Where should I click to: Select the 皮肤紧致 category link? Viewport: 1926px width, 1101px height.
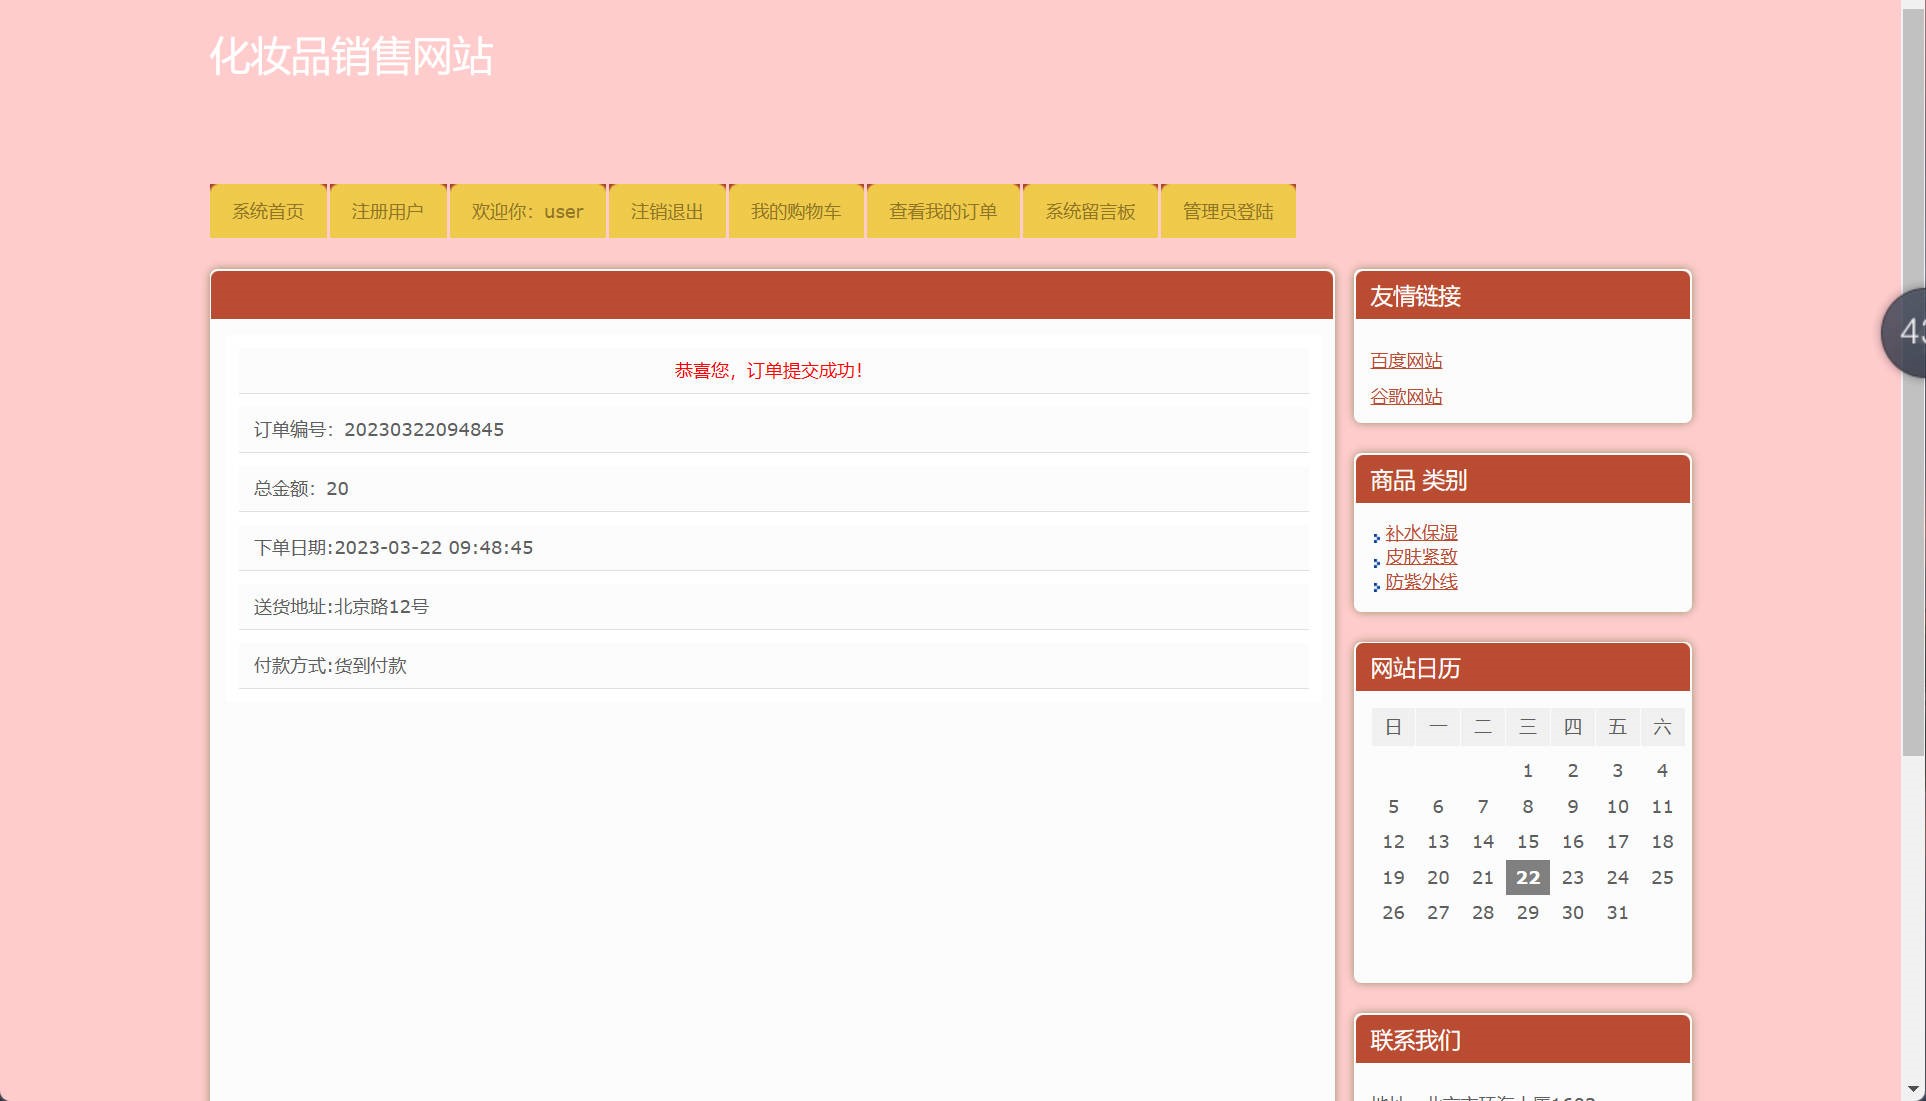[x=1420, y=557]
